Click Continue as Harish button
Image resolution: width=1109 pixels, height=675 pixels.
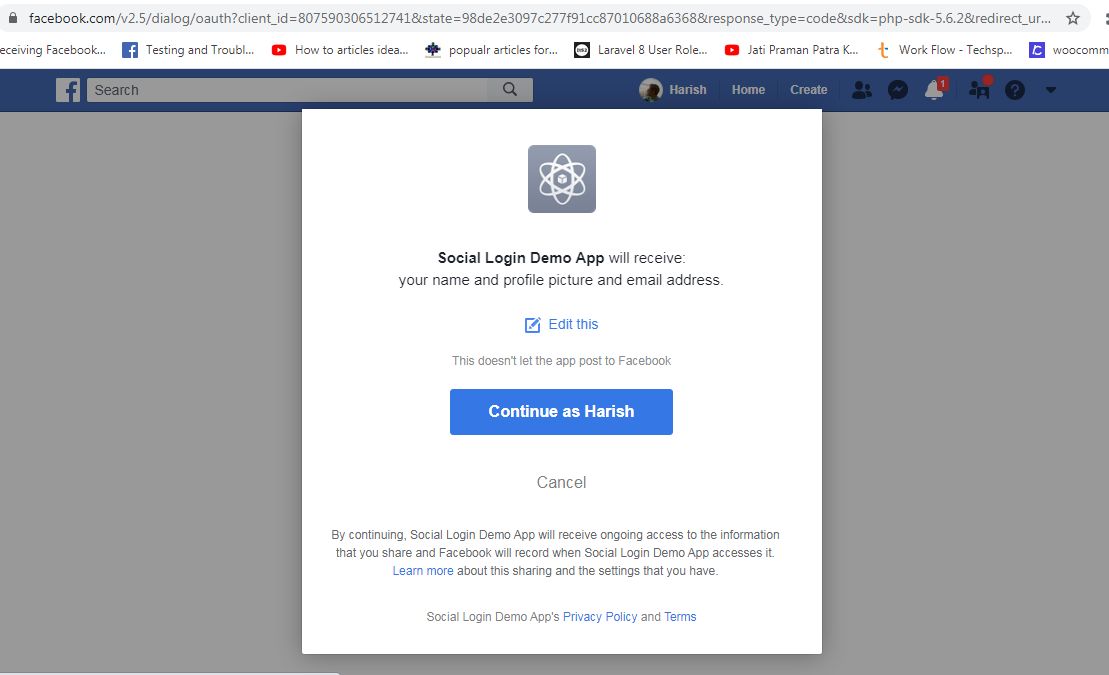pyautogui.click(x=561, y=412)
